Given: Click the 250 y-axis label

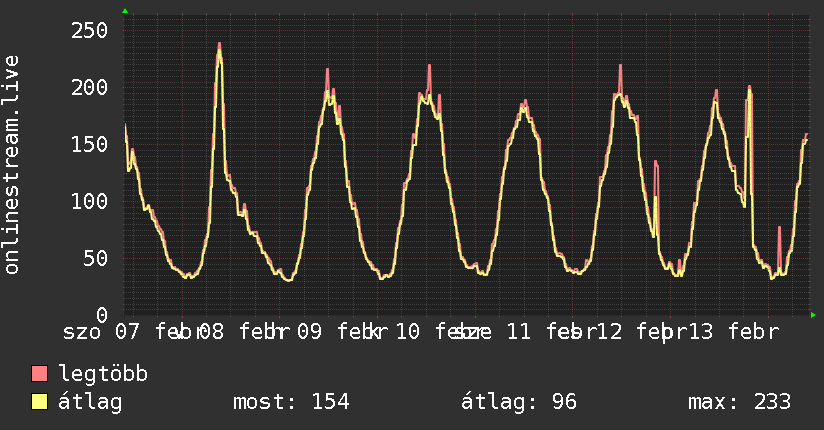Looking at the screenshot, I should (88, 30).
